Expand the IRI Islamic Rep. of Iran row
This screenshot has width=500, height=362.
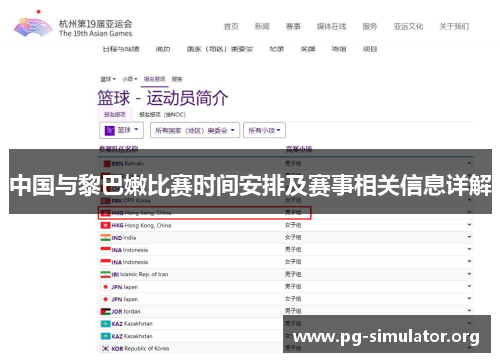pos(469,274)
